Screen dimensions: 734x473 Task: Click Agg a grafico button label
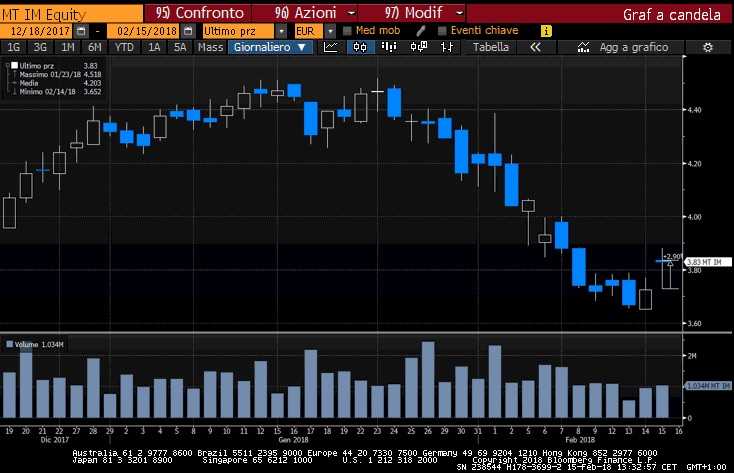coord(634,47)
